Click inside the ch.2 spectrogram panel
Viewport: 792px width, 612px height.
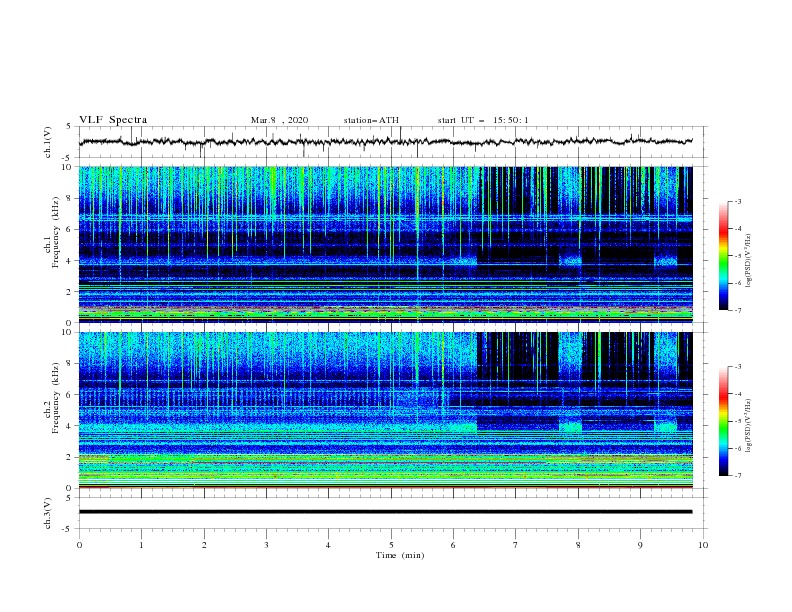(385, 410)
